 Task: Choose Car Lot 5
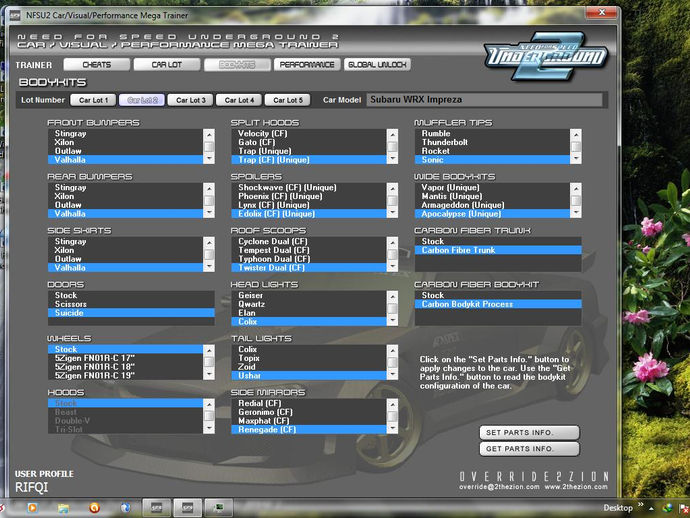click(287, 100)
